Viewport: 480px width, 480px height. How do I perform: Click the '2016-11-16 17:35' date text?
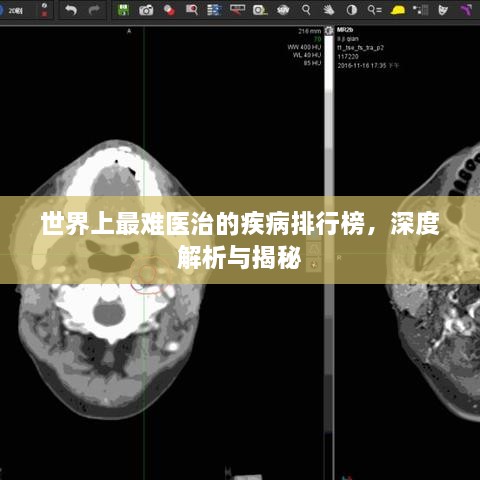tap(362, 66)
